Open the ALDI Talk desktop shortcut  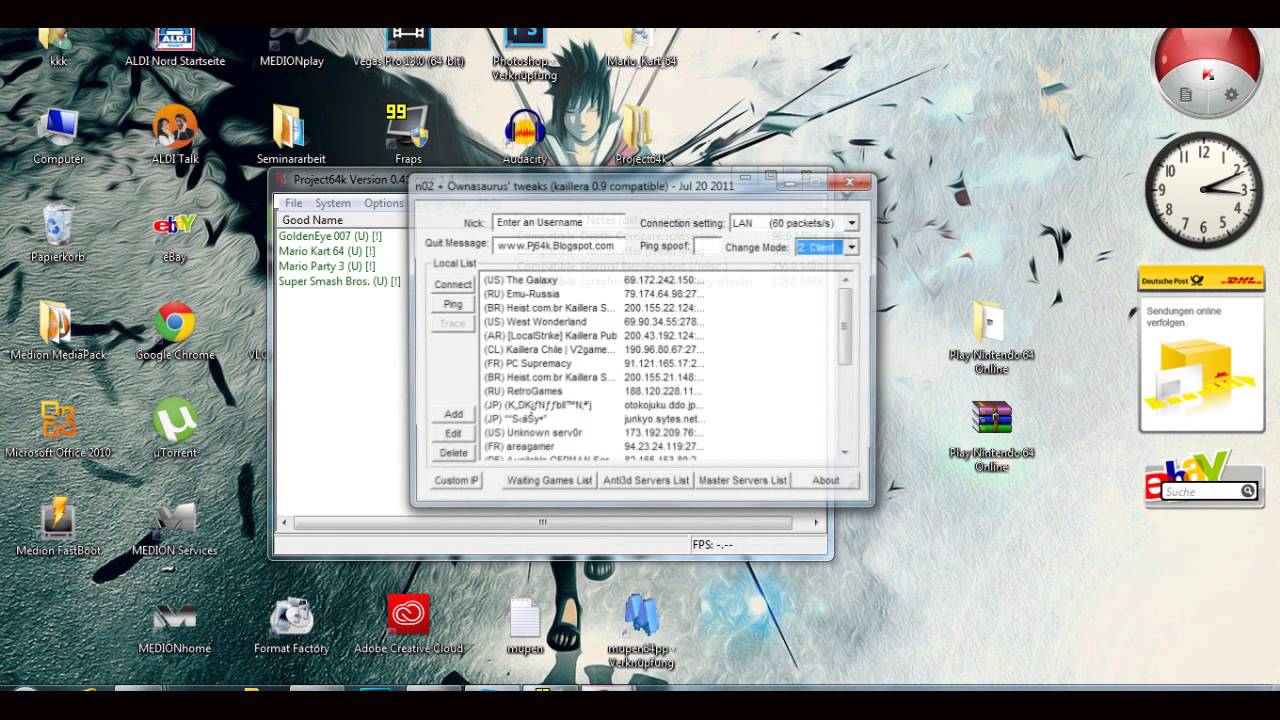175,135
